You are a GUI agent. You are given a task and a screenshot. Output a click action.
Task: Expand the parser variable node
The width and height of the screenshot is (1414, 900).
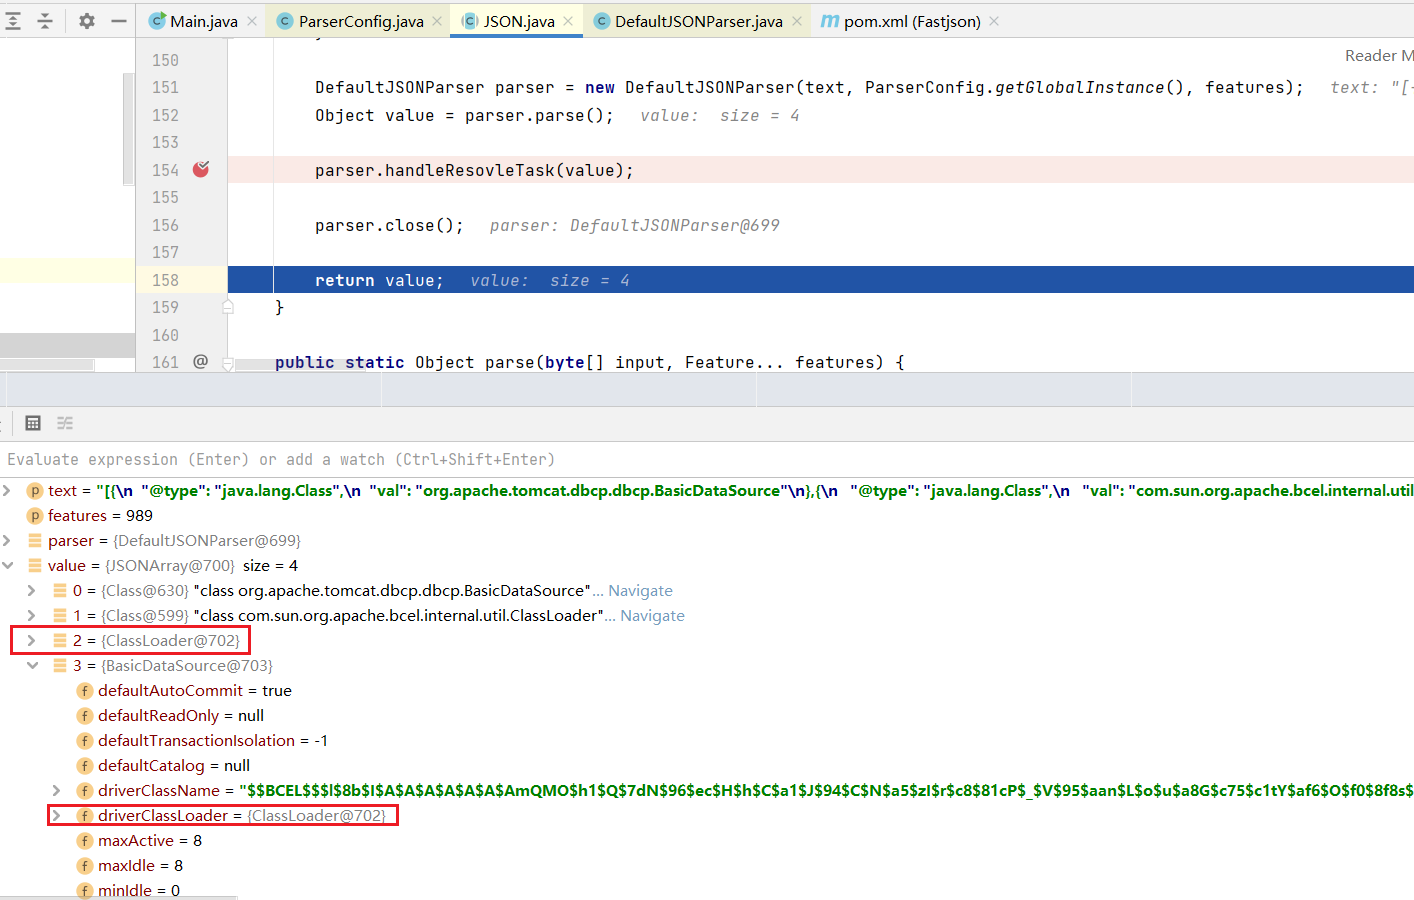(7, 540)
